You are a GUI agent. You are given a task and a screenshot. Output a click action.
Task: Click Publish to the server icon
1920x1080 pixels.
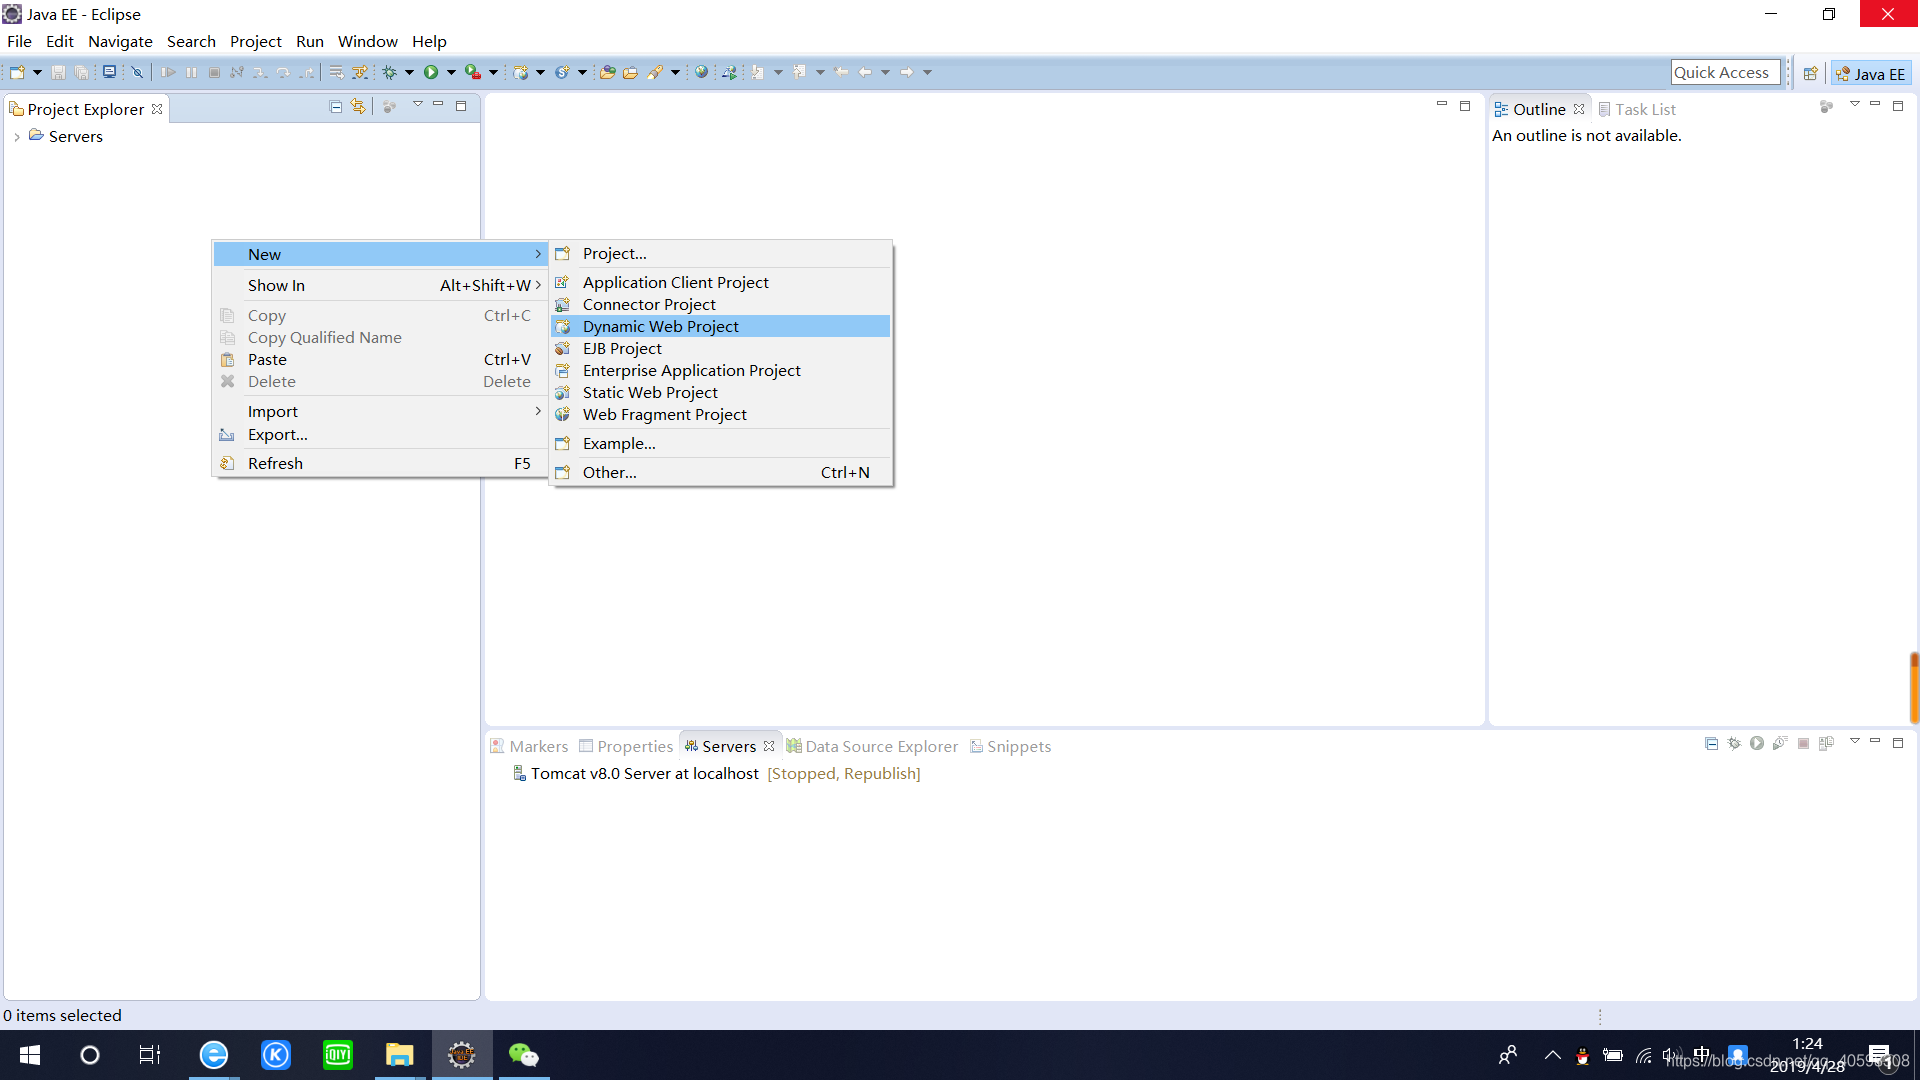click(1826, 743)
